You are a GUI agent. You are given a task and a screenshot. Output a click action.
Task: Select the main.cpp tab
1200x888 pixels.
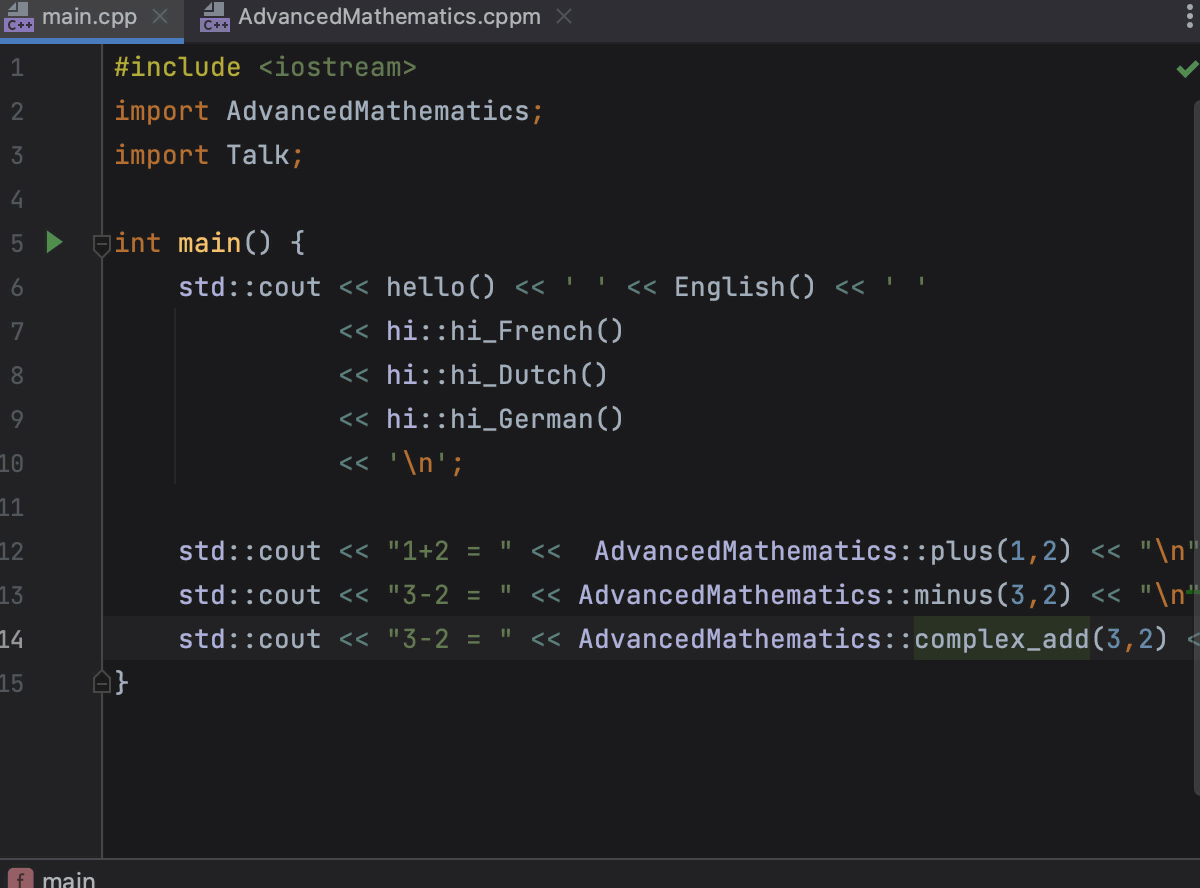click(90, 17)
